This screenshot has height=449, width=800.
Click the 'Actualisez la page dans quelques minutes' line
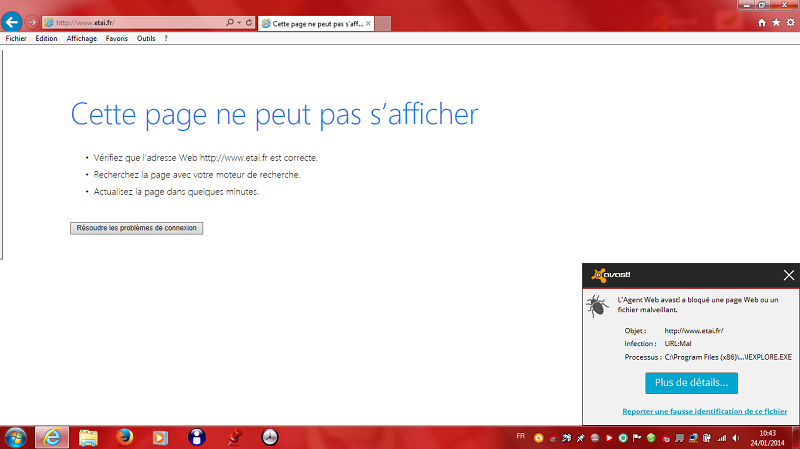[x=176, y=192]
